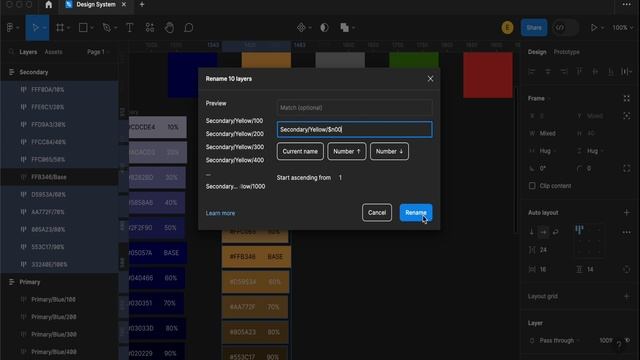
Task: Click the #FFB346 BASE yellow swatch
Action: (256, 257)
